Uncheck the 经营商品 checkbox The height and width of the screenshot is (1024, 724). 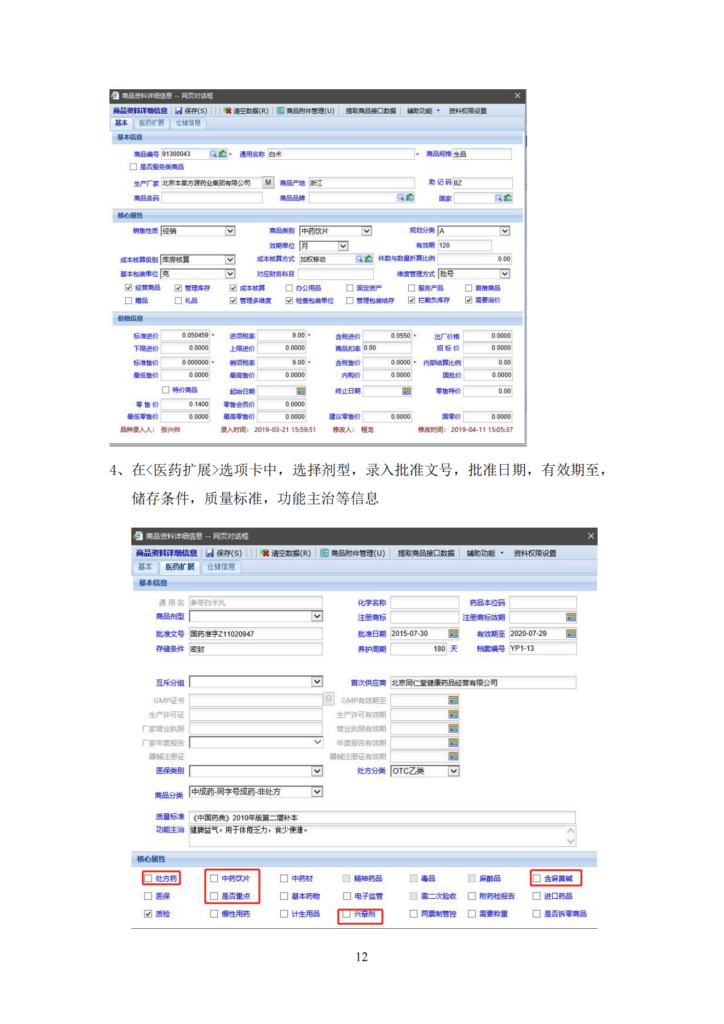pyautogui.click(x=128, y=288)
